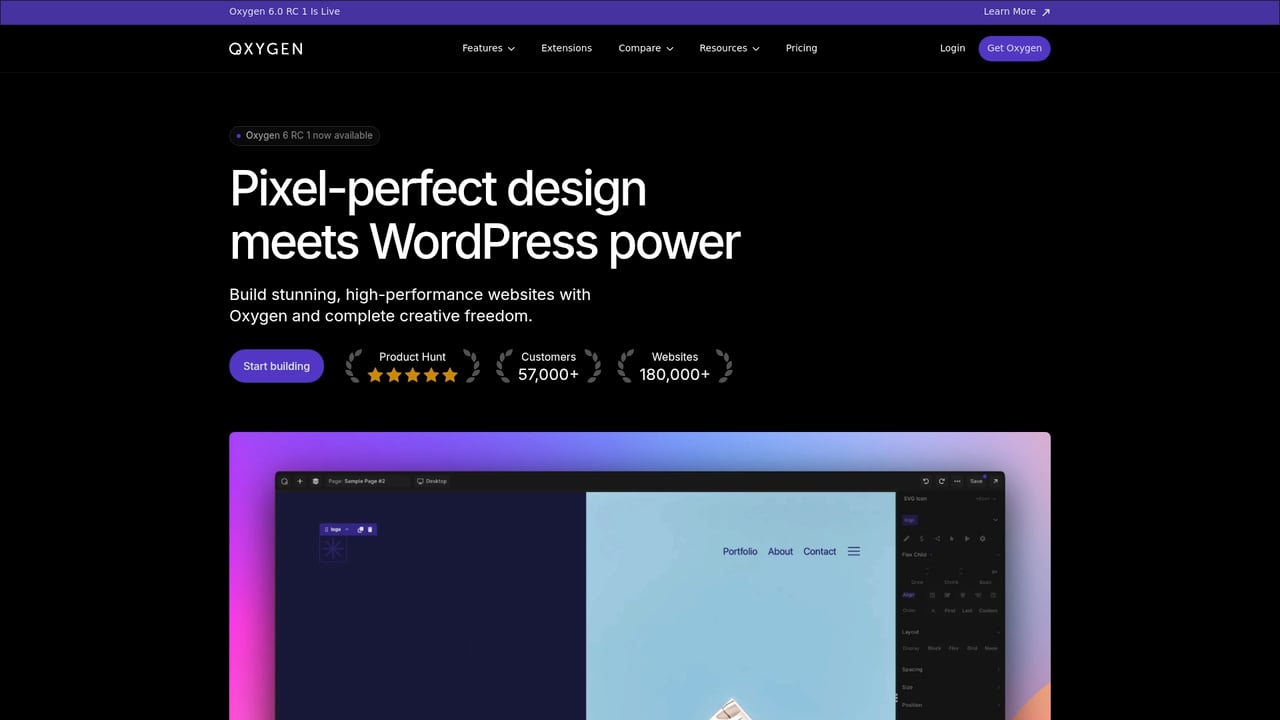The width and height of the screenshot is (1280, 720).
Task: Open the more options ellipsis beside Save
Action: (957, 481)
